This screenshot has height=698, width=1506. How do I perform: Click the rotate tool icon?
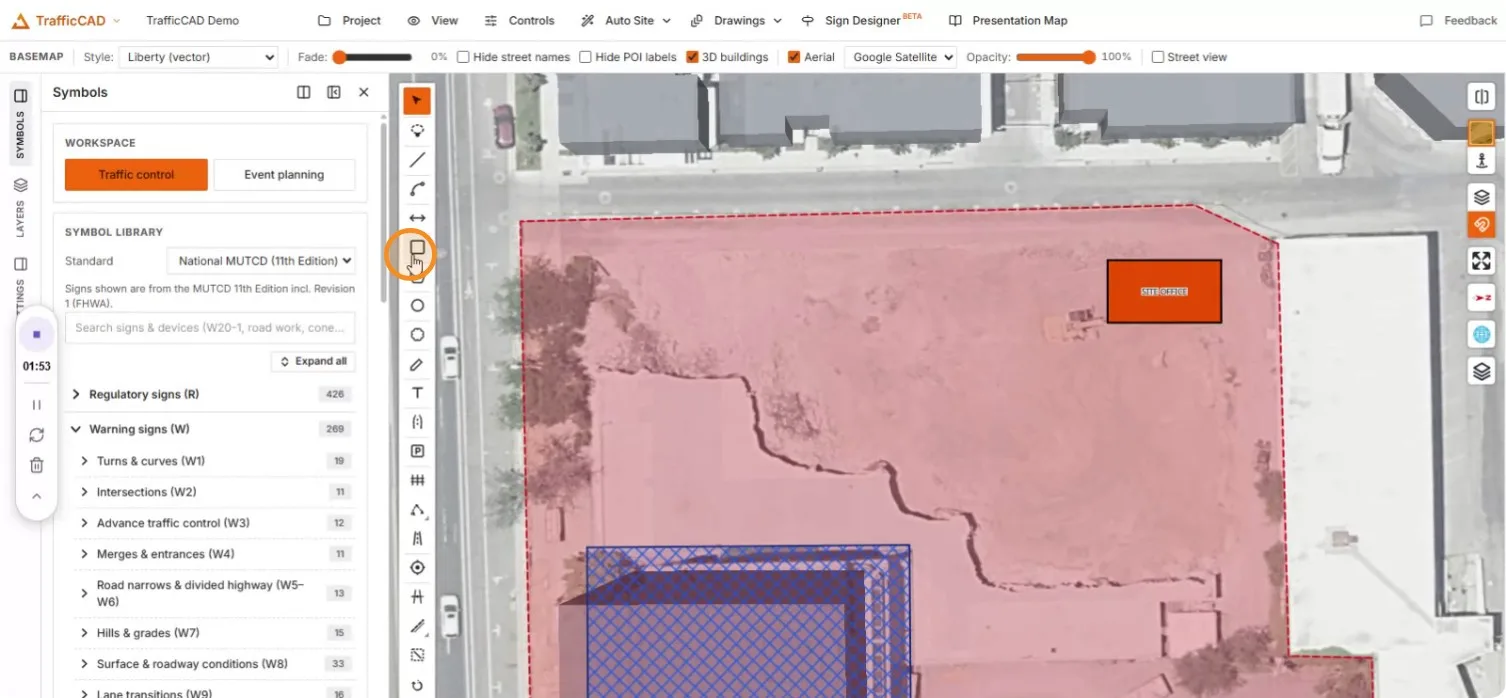tap(417, 685)
